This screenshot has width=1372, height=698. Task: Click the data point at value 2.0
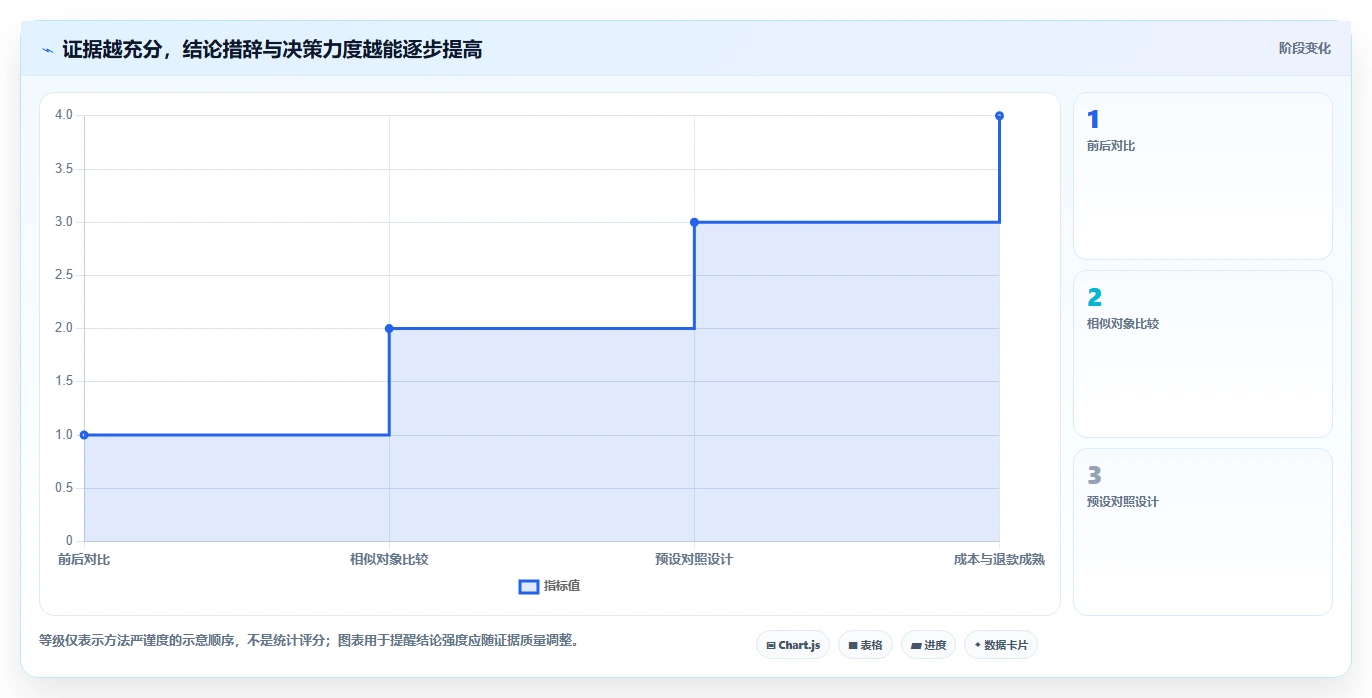389,328
